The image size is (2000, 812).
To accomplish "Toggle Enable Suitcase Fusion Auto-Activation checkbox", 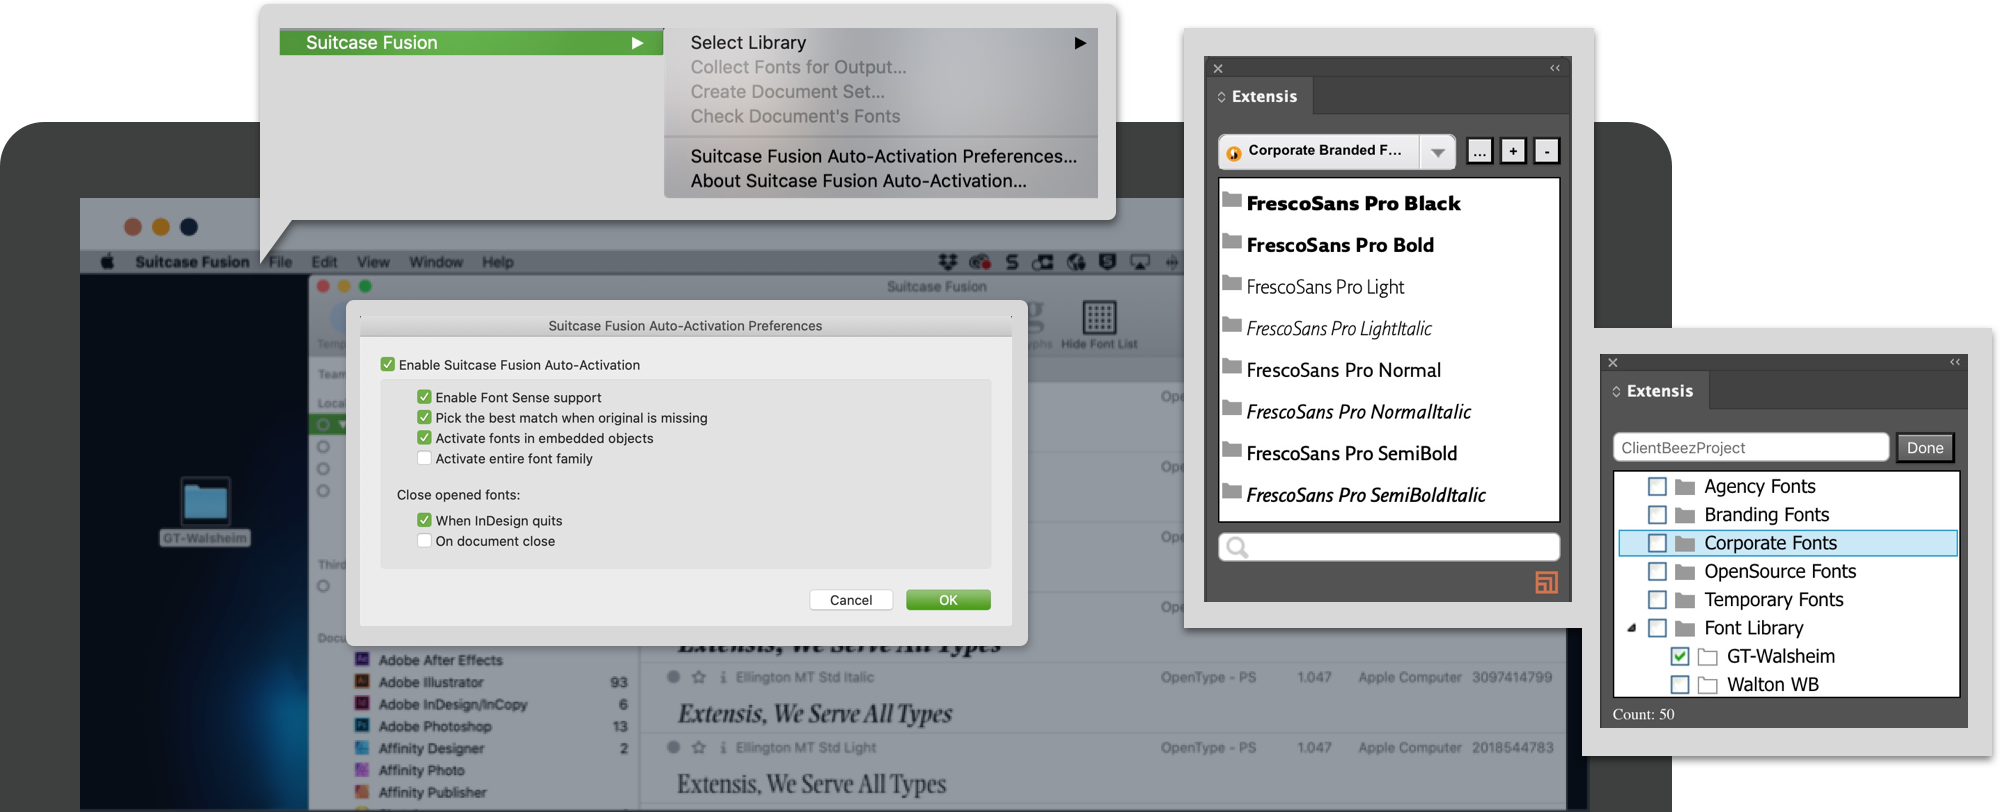I will pos(388,365).
